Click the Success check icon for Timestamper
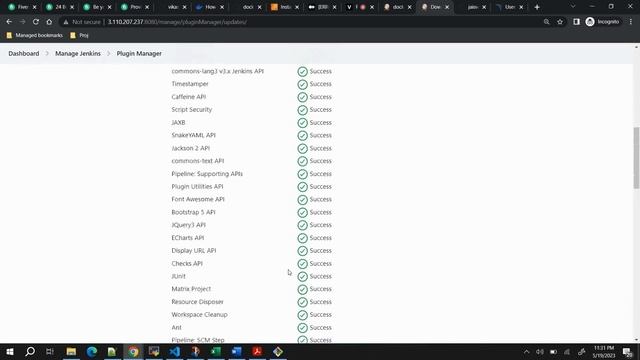The image size is (640, 360). 302,84
